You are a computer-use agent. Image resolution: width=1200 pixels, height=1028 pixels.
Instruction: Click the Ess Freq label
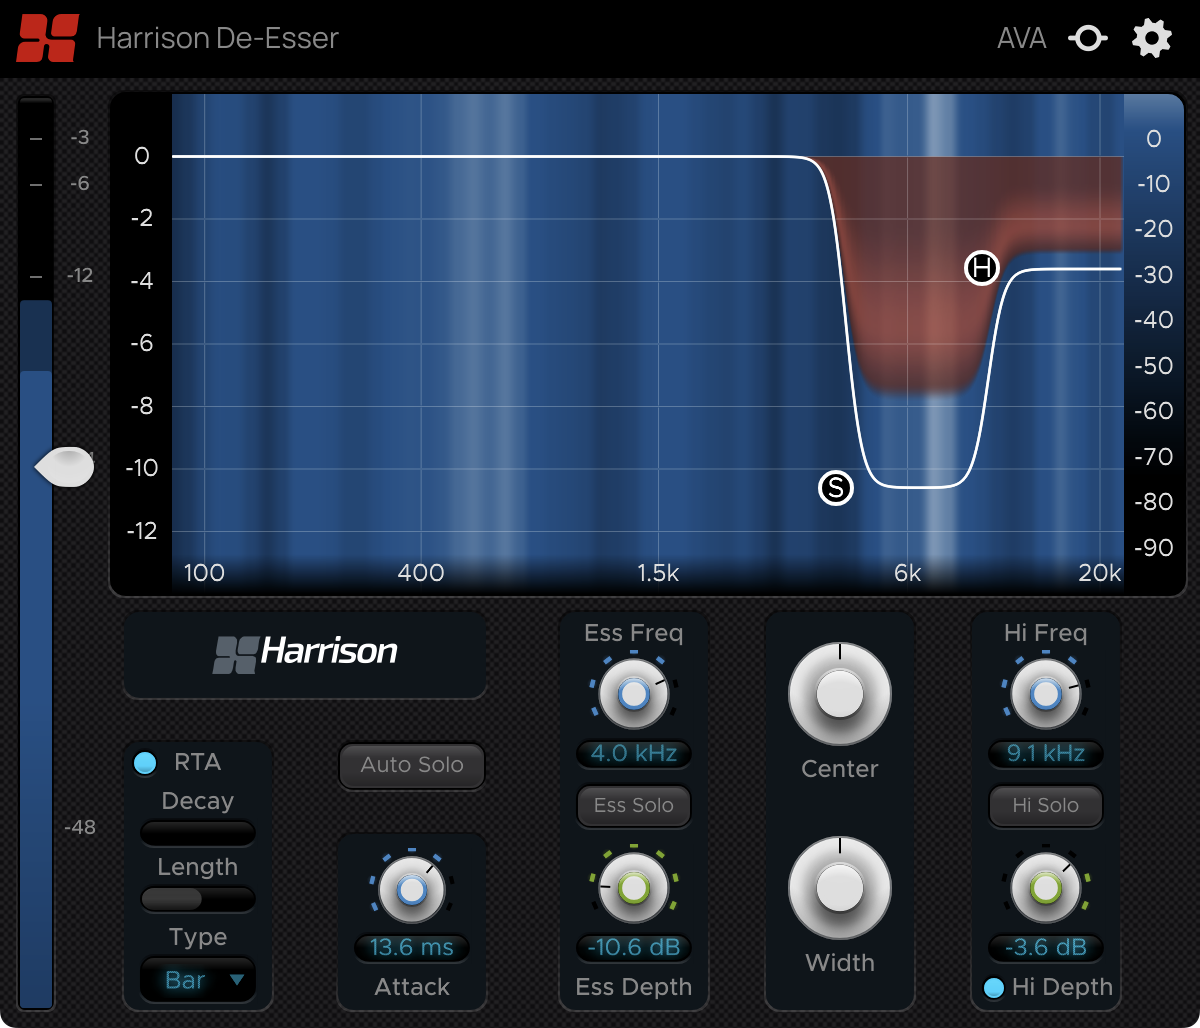click(x=634, y=633)
